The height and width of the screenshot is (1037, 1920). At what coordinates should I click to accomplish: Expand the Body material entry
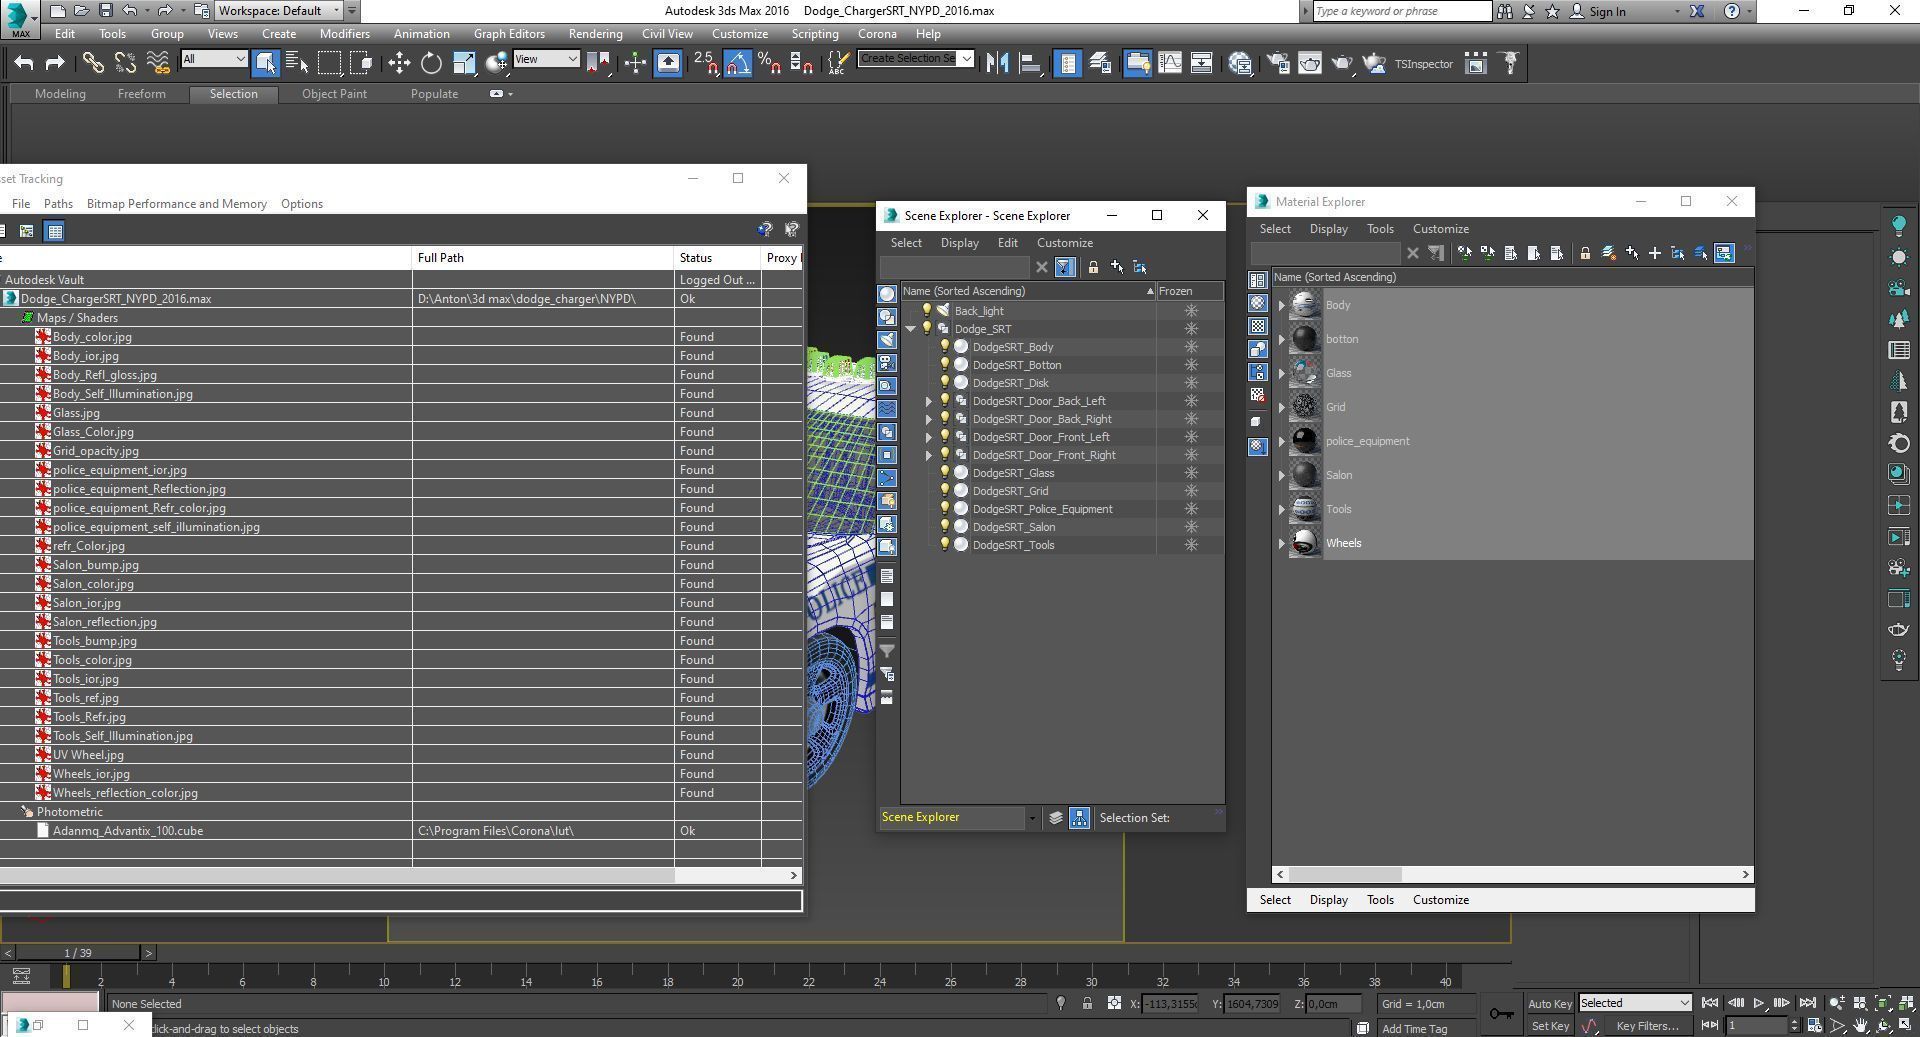pos(1281,306)
